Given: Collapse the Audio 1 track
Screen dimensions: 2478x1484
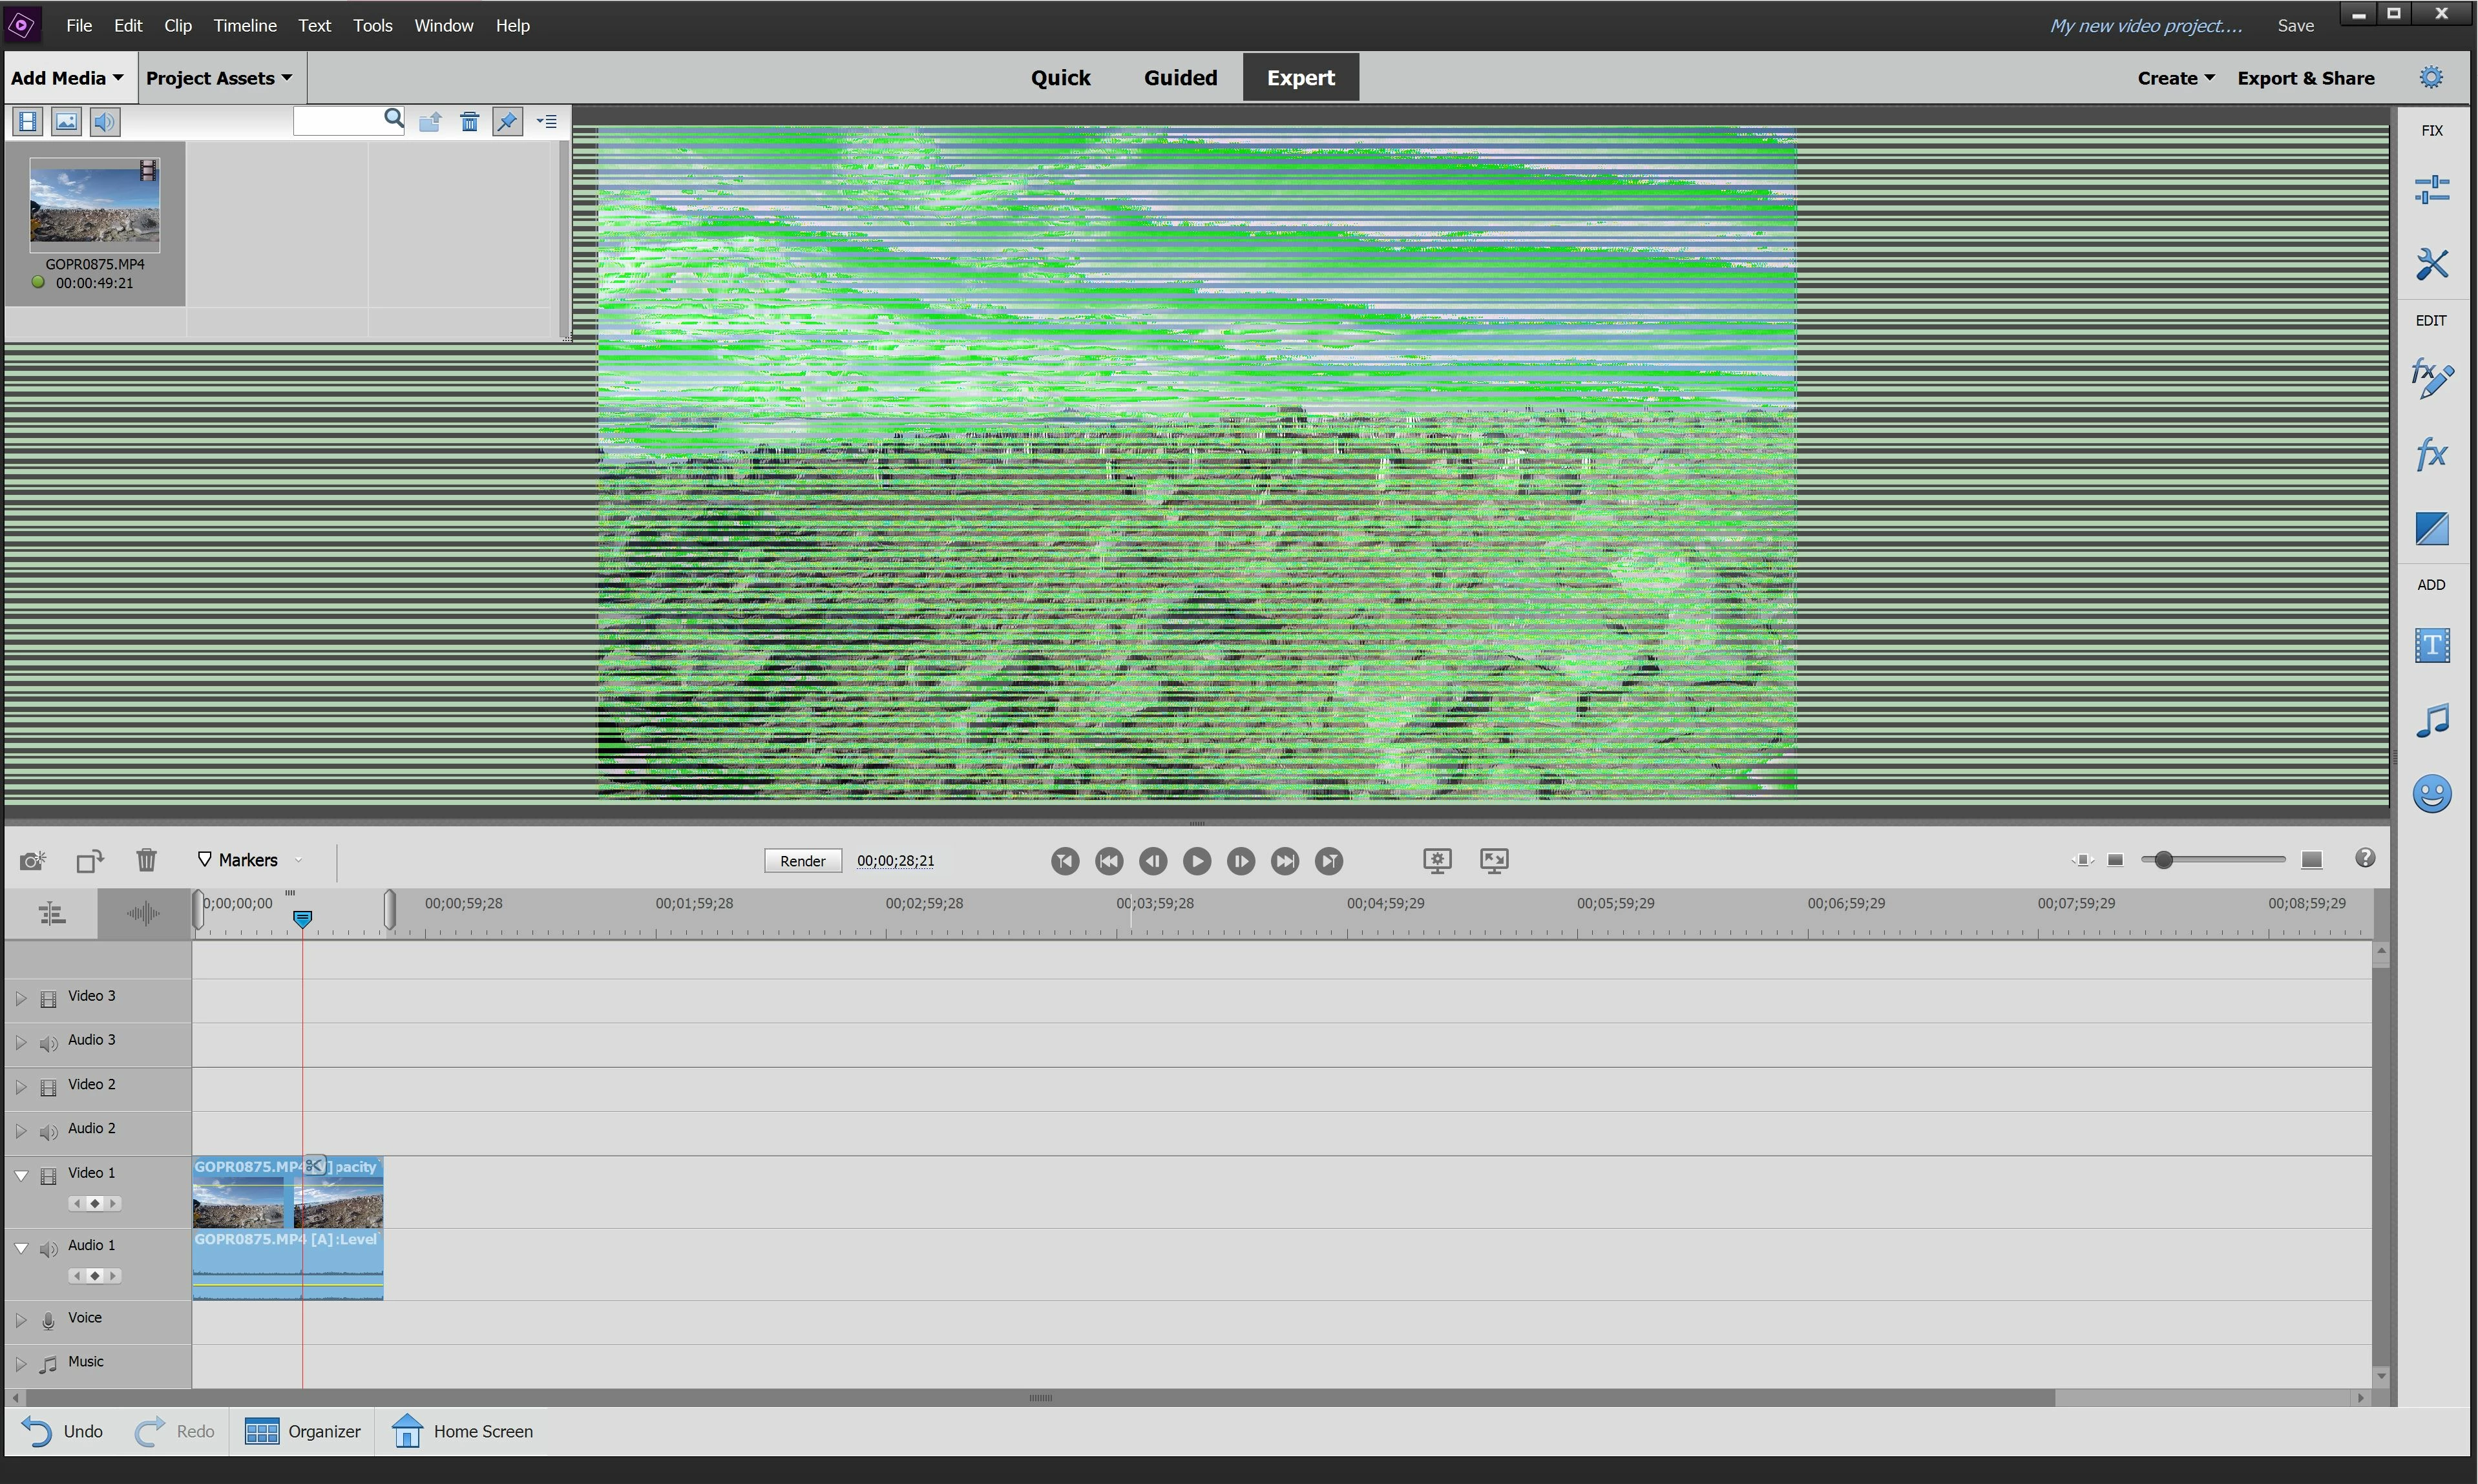Looking at the screenshot, I should 20,1248.
